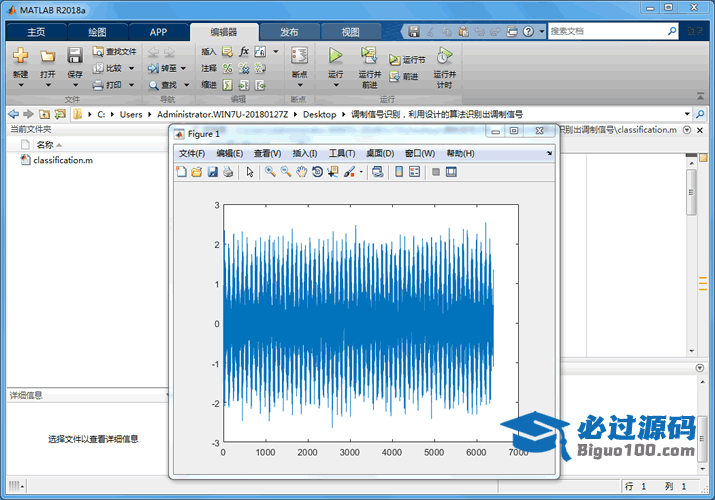Activate the Rotate 3D tool
Image resolution: width=715 pixels, height=500 pixels.
point(317,172)
